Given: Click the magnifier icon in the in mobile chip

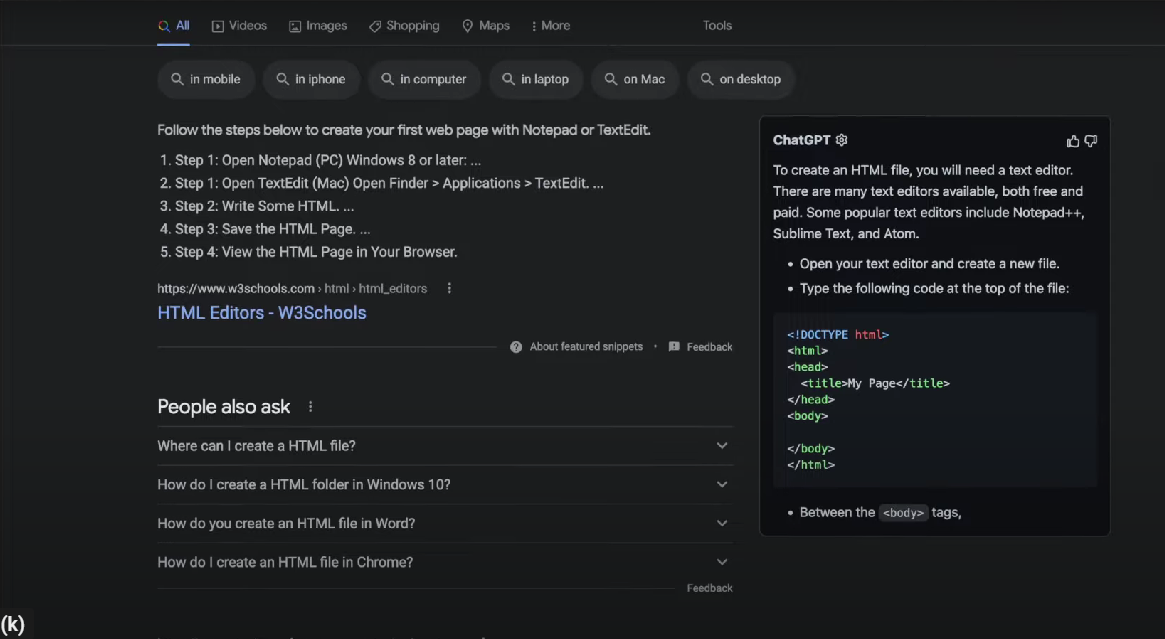Looking at the screenshot, I should (x=177, y=79).
